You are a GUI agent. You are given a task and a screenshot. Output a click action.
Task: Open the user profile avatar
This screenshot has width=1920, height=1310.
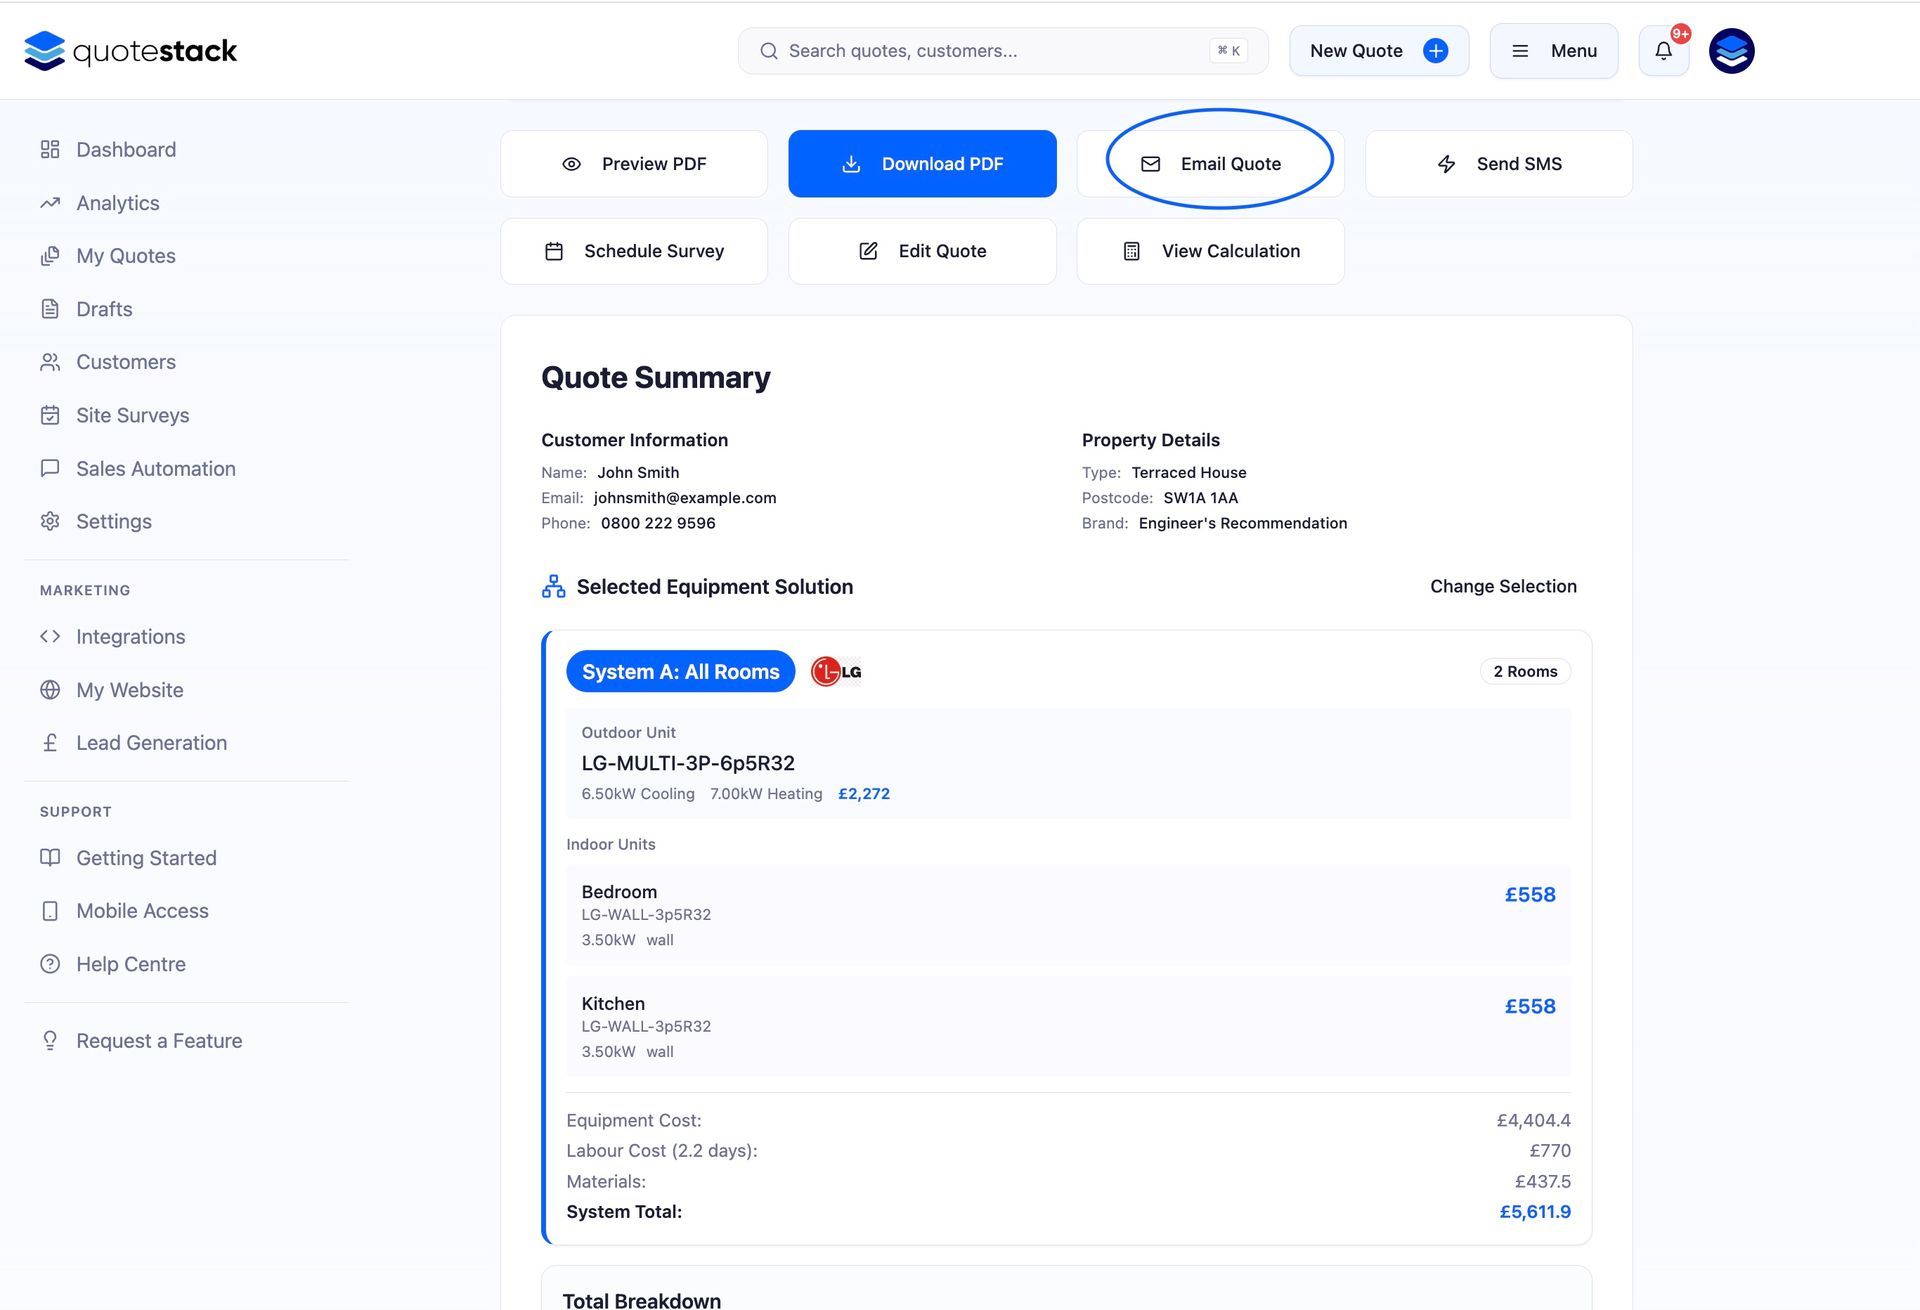tap(1731, 51)
